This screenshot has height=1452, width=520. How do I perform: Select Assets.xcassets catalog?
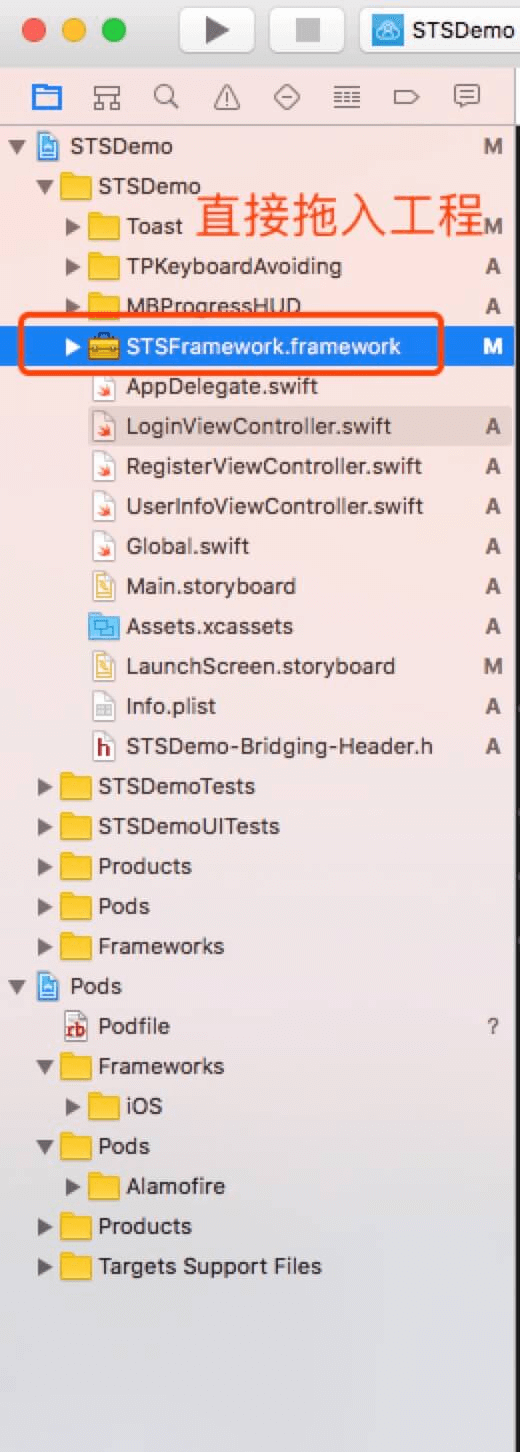coord(209,627)
